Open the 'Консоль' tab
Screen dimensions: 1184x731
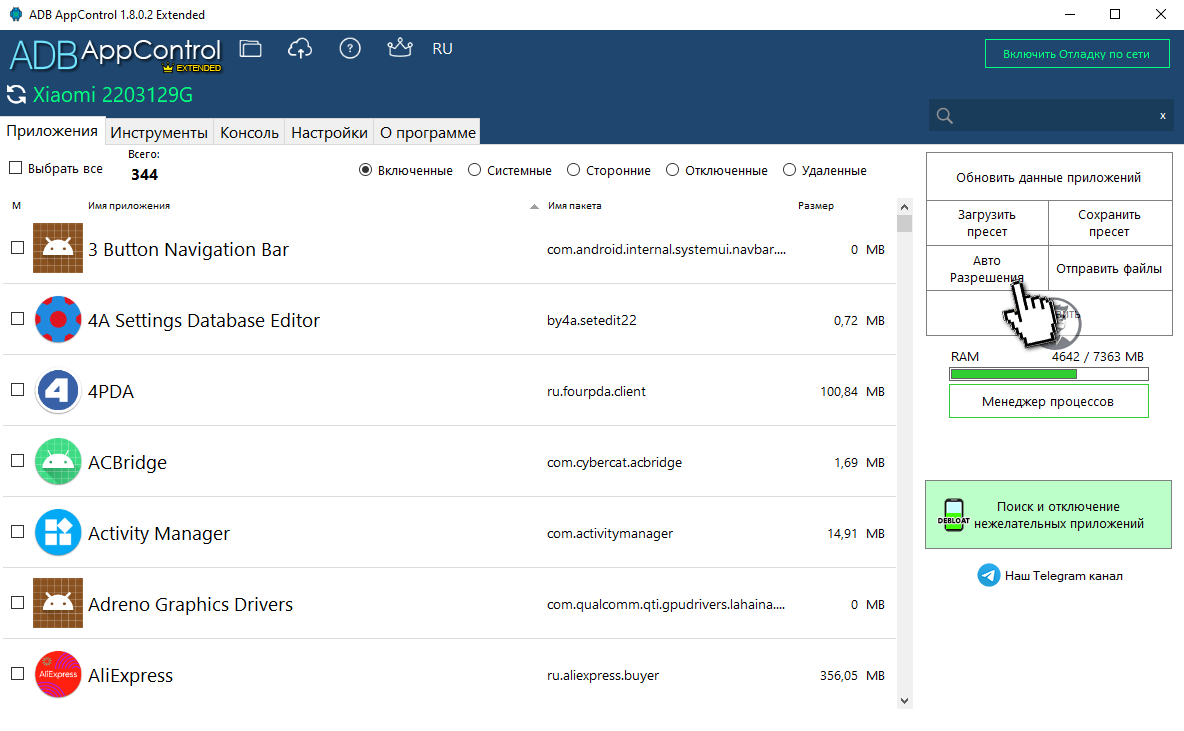(x=249, y=132)
